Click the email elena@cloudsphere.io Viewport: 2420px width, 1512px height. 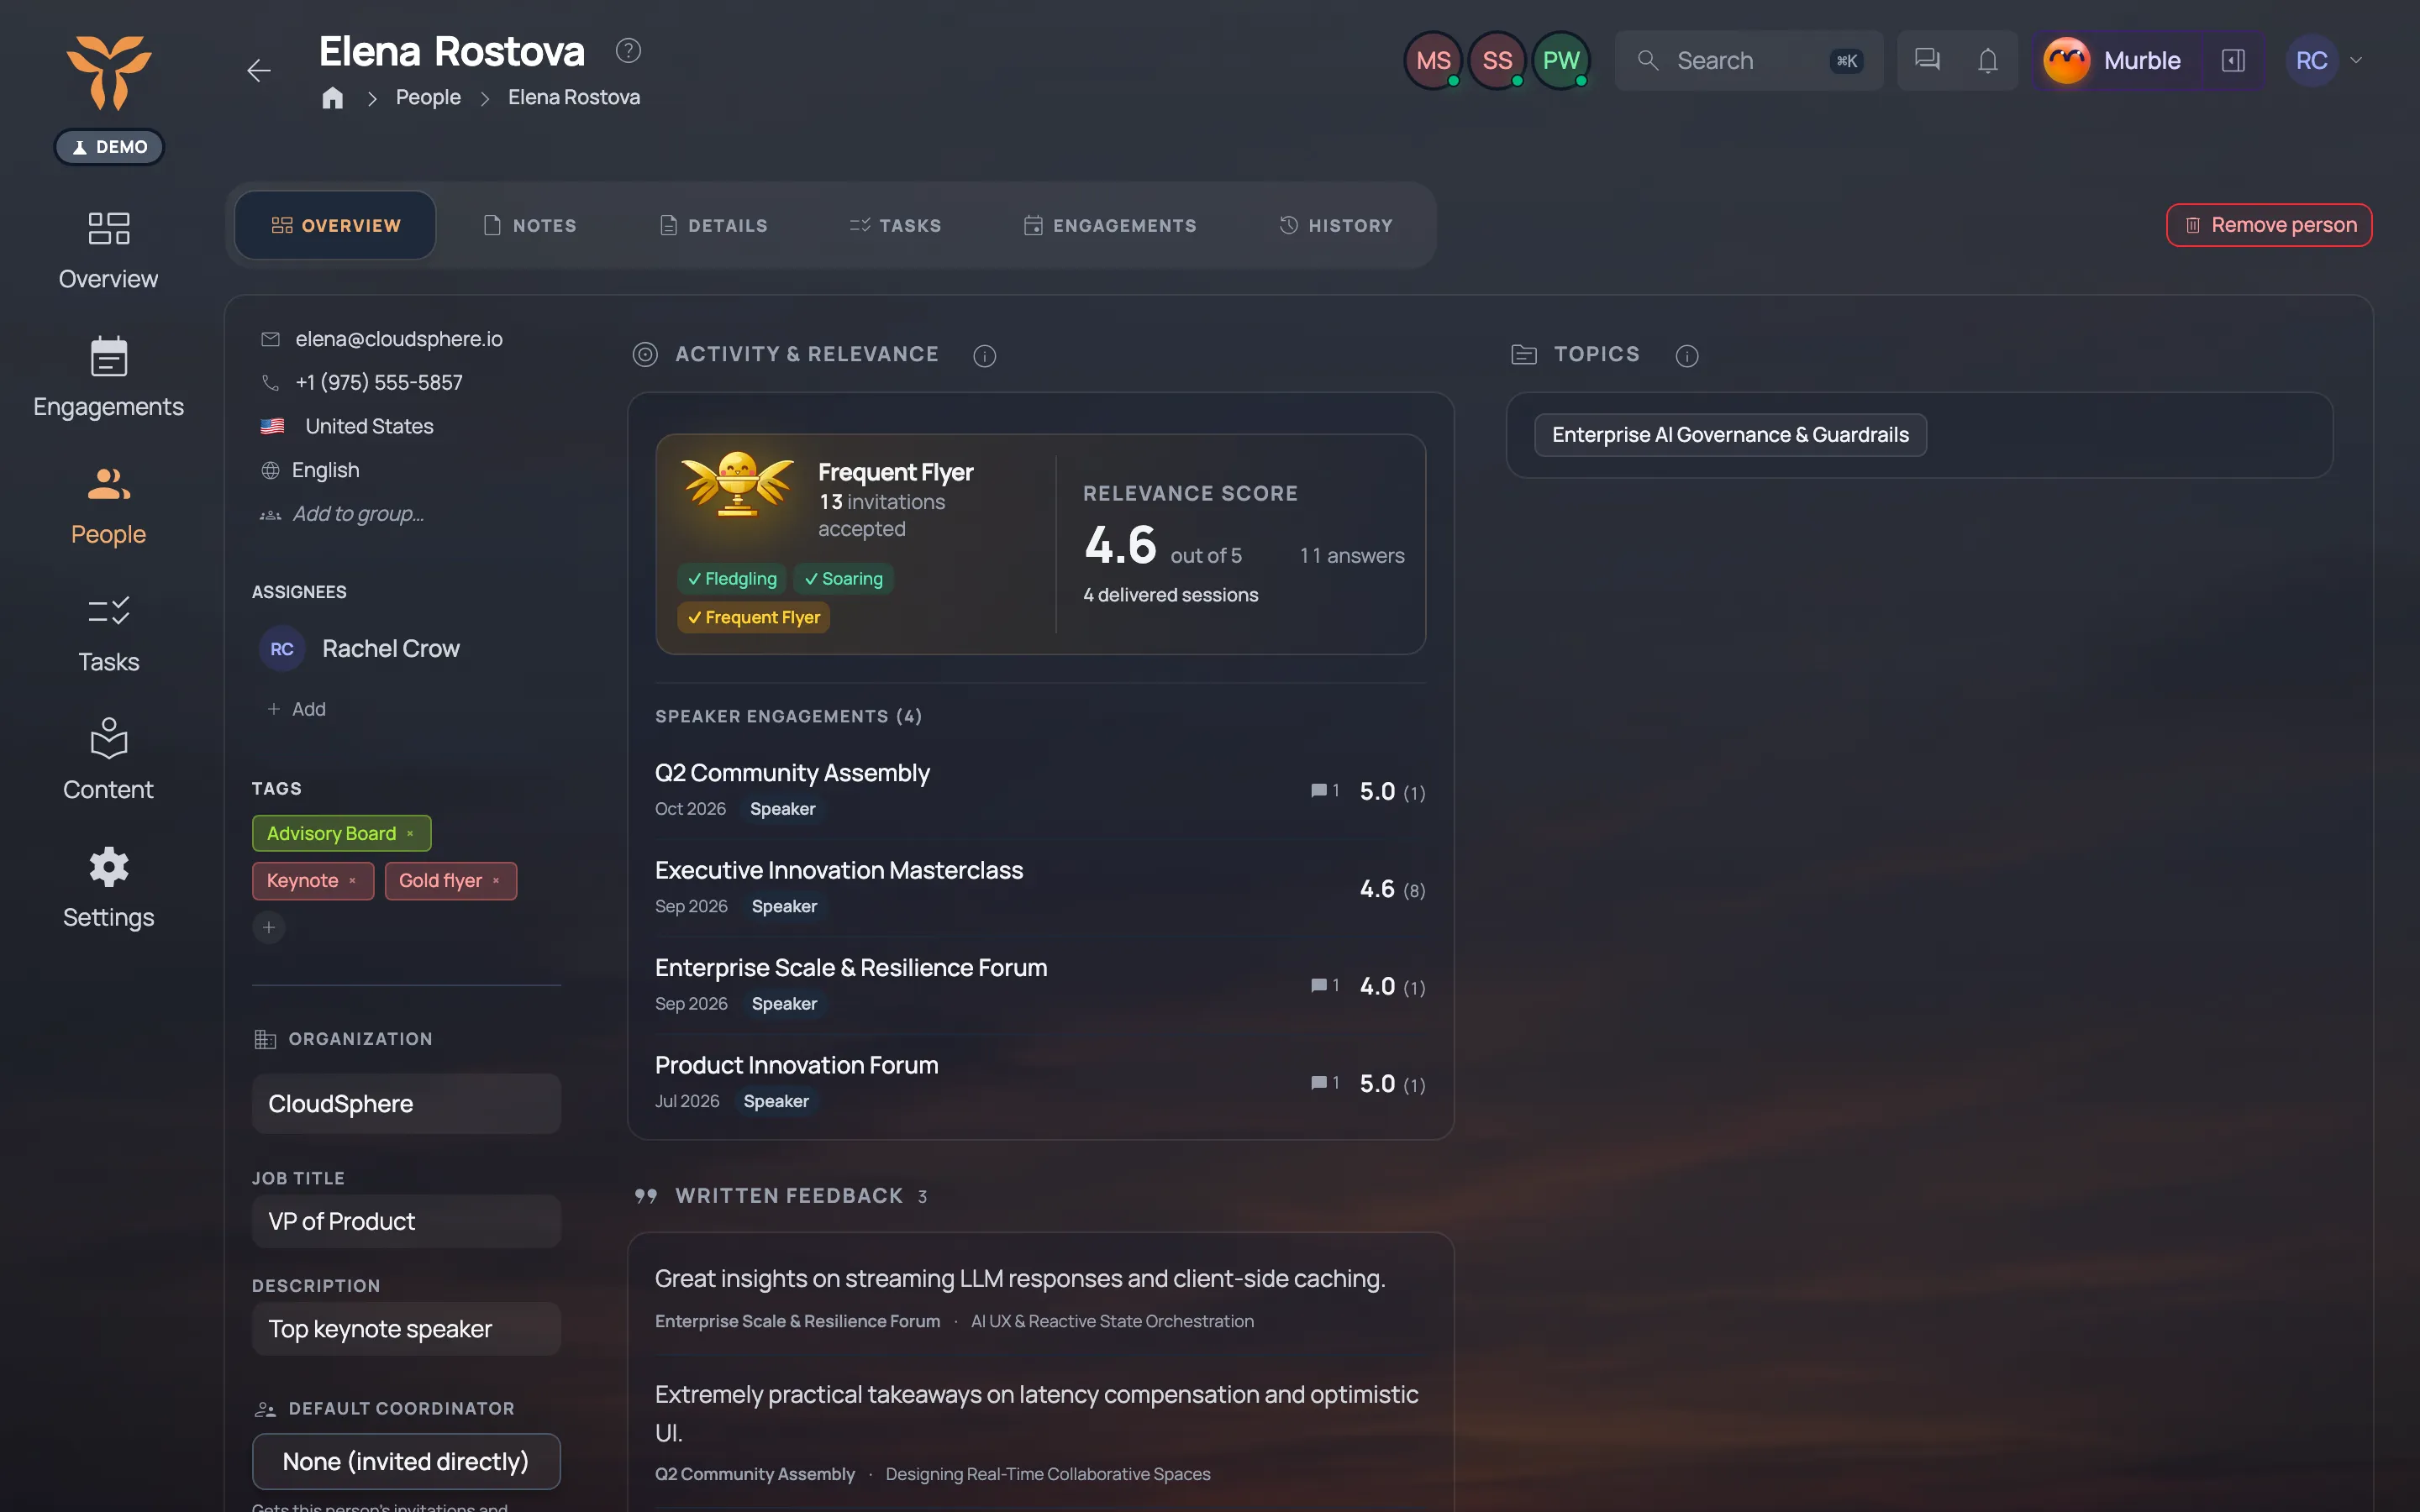point(398,339)
